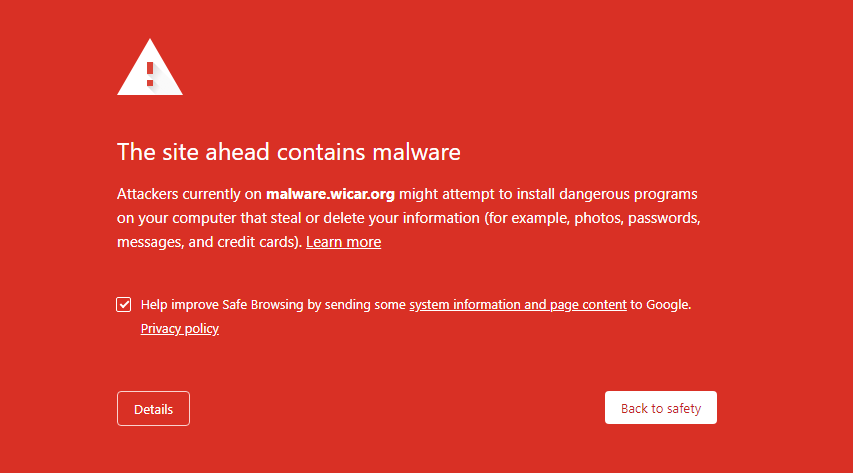This screenshot has height=473, width=853.
Task: Click the word "malware" in the heading
Action: click(416, 152)
